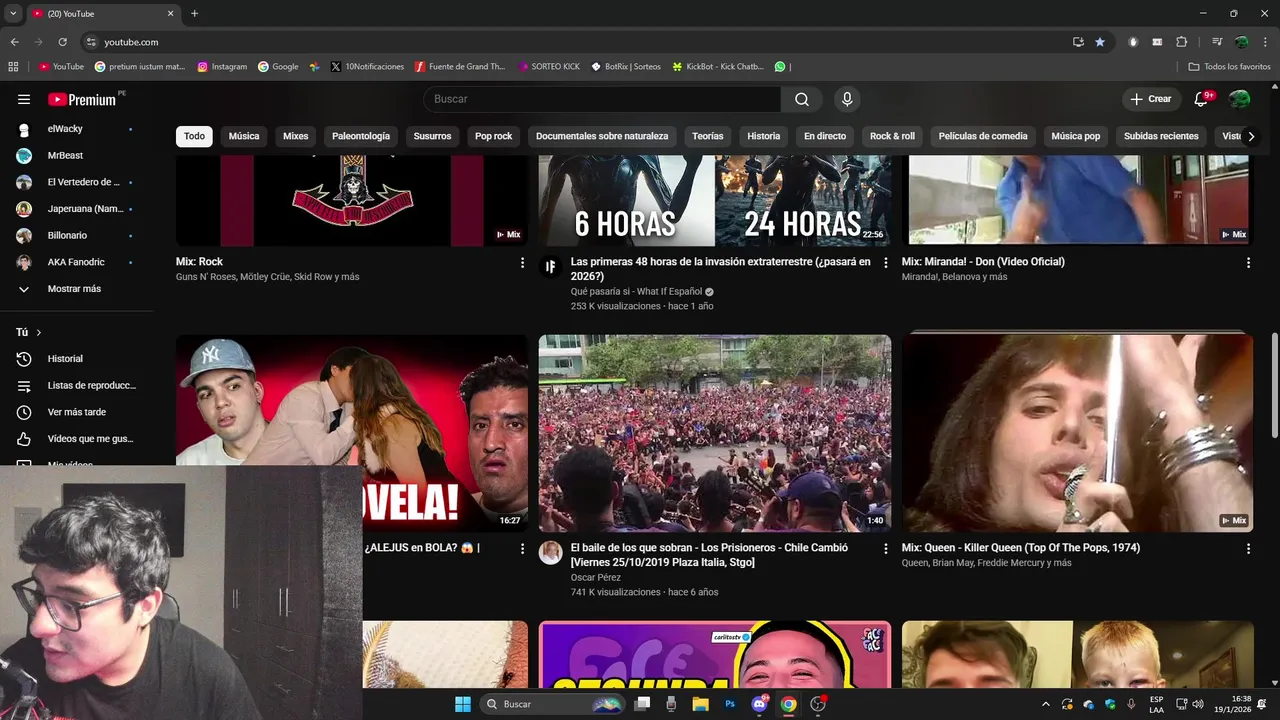Open Oscar Pérez channel avatar
The width and height of the screenshot is (1280, 720).
pos(551,553)
